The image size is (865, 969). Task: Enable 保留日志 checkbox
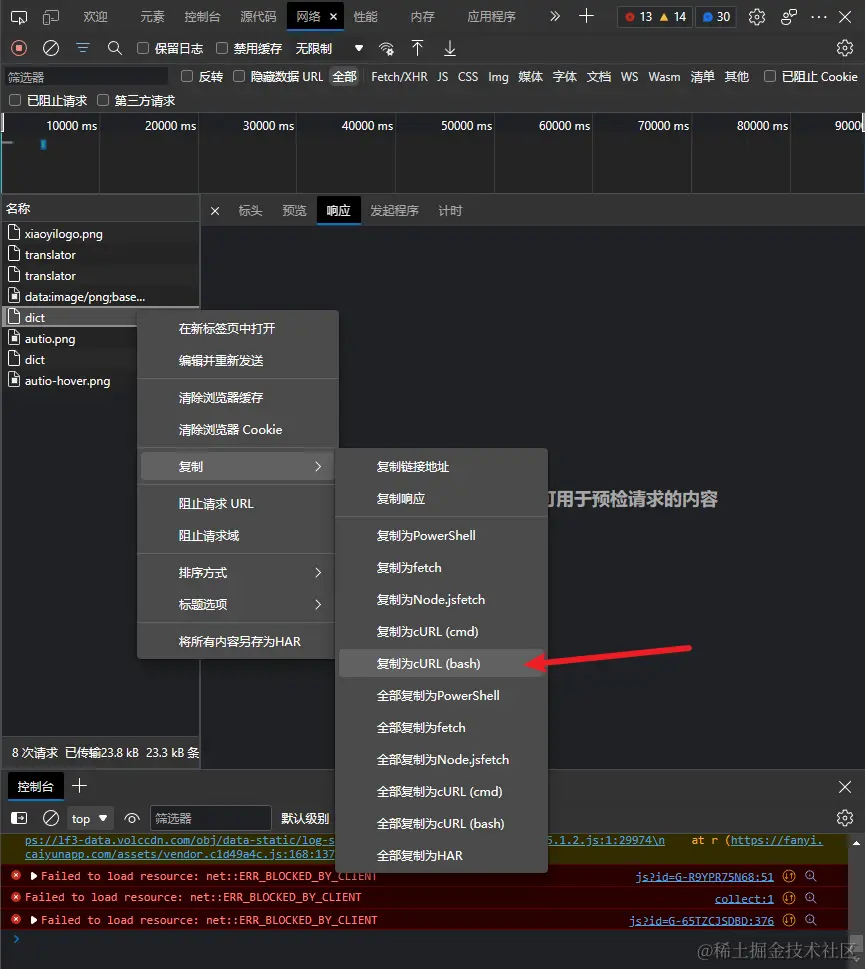[x=143, y=48]
